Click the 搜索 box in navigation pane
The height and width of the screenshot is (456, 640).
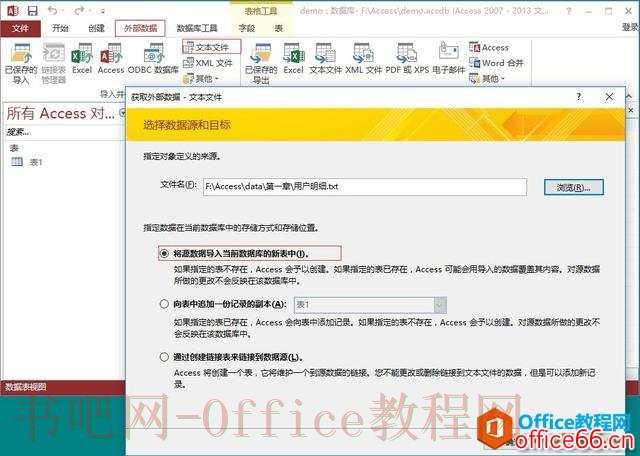(x=63, y=132)
